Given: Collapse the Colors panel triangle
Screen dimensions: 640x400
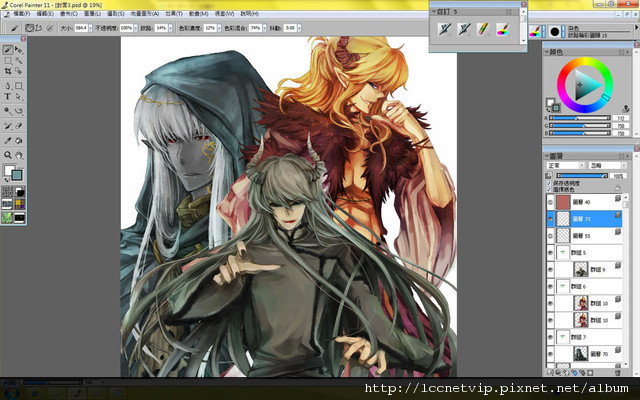Looking at the screenshot, I should click(x=546, y=52).
